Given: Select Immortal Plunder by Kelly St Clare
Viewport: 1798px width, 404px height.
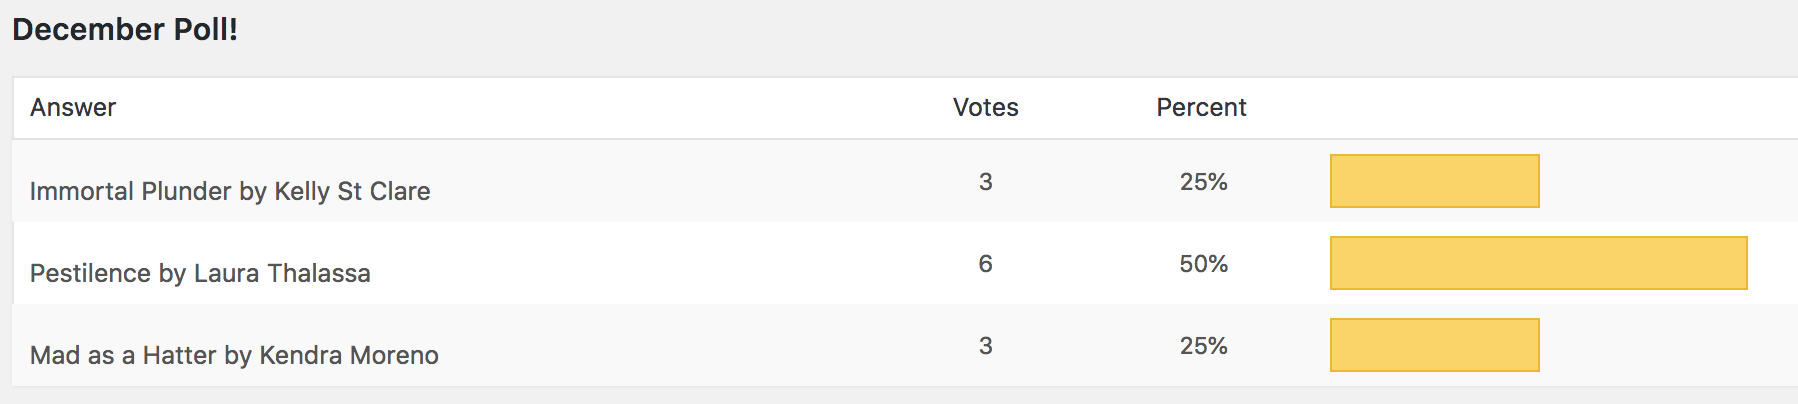Looking at the screenshot, I should pyautogui.click(x=230, y=191).
